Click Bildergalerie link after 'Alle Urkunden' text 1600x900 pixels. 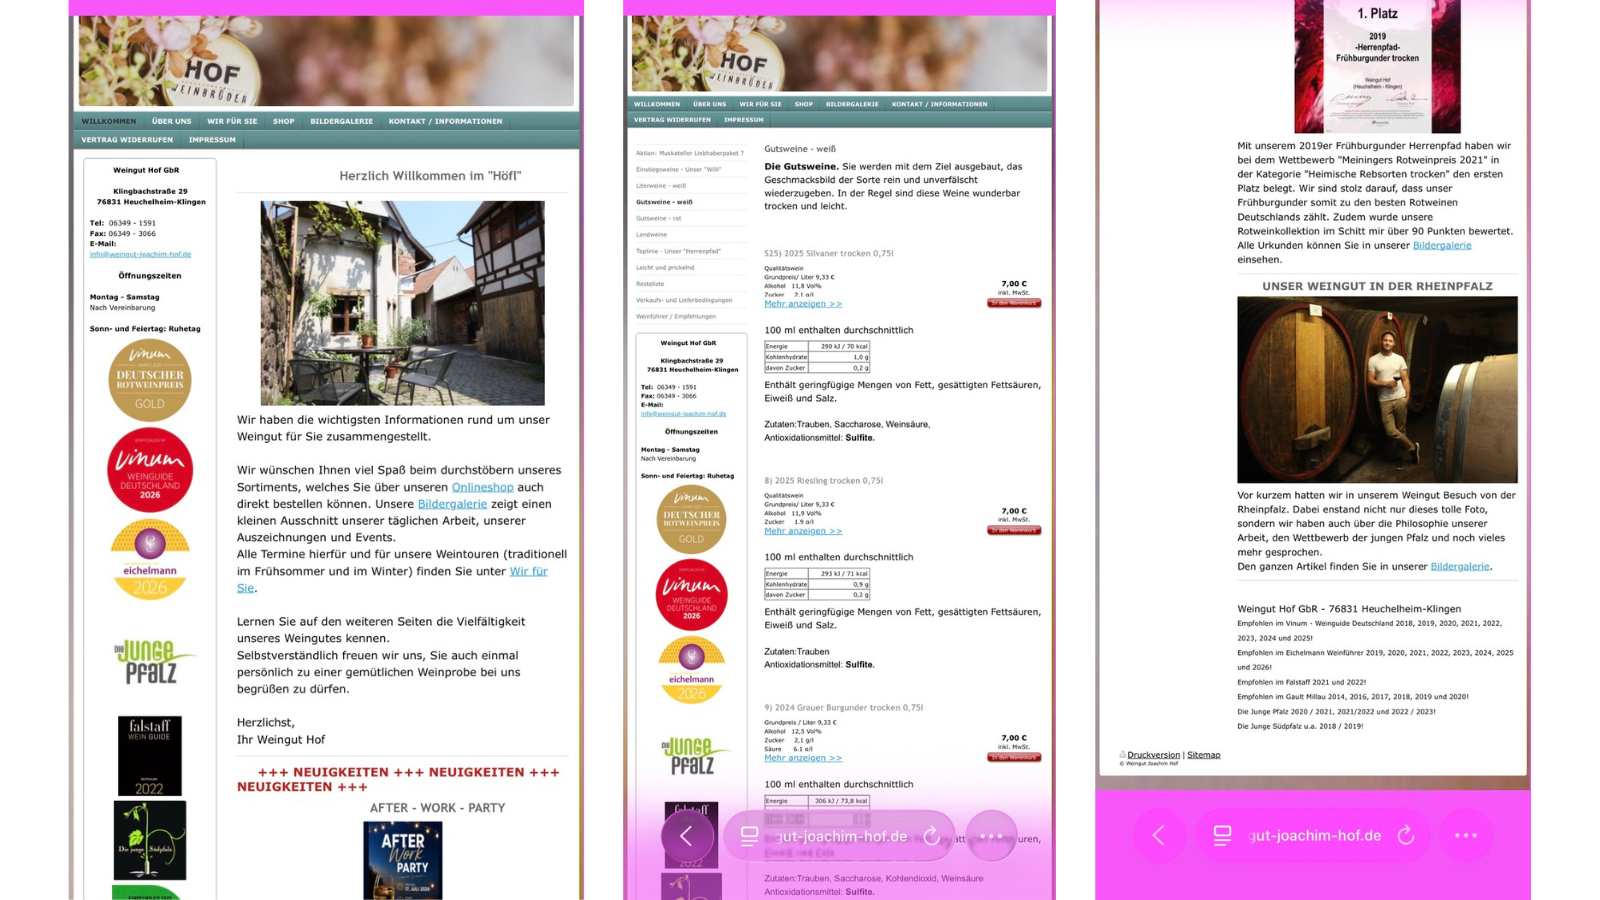(1442, 245)
